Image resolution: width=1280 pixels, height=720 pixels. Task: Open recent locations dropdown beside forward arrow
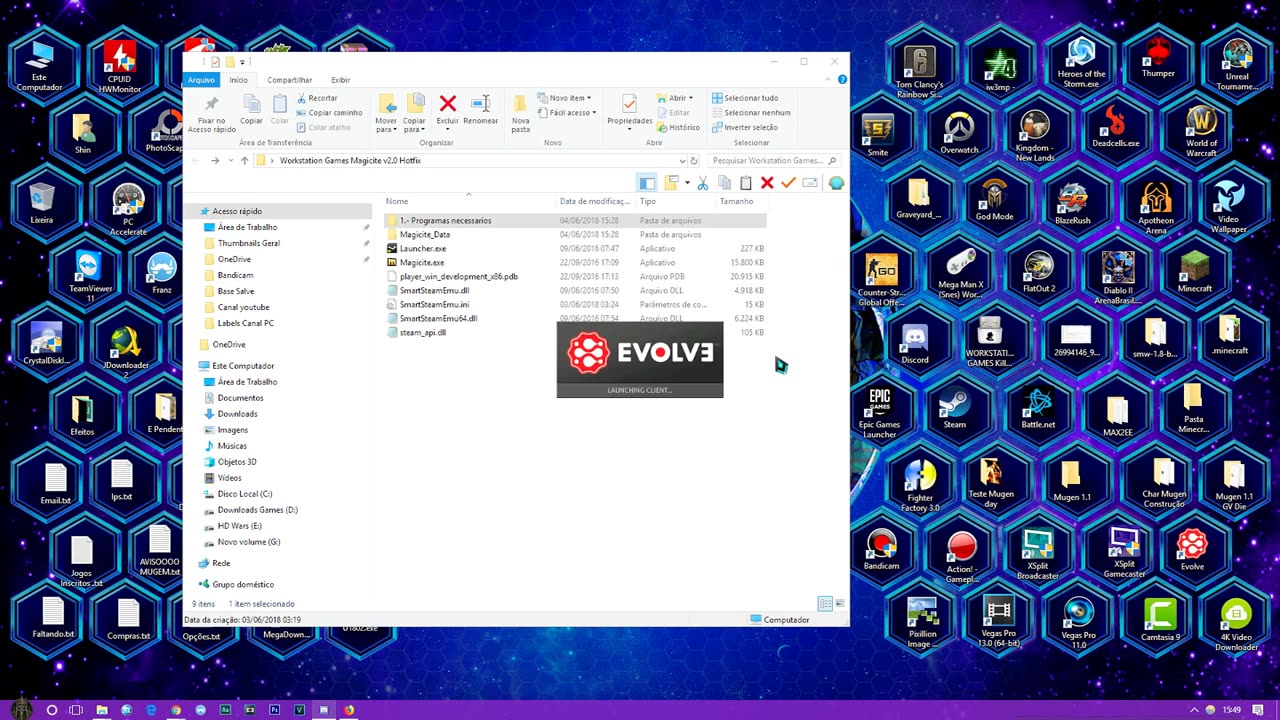[x=230, y=161]
